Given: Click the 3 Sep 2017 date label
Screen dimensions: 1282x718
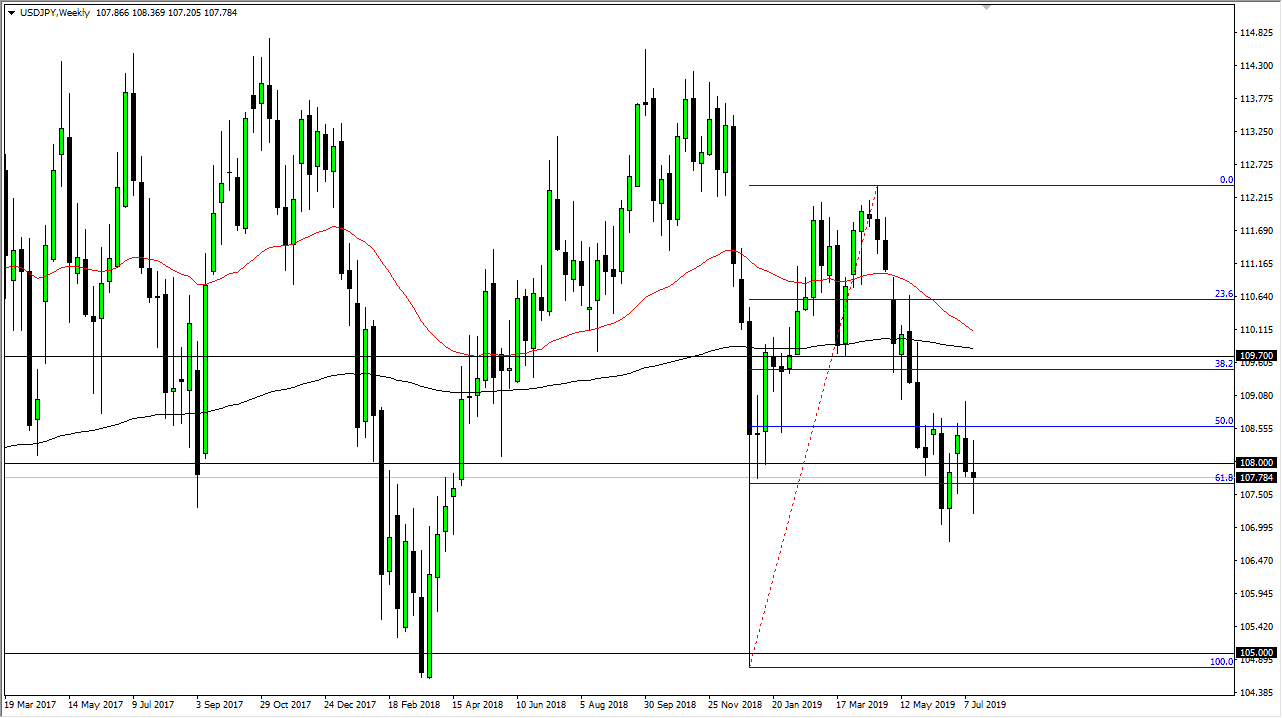Looking at the screenshot, I should click(221, 704).
